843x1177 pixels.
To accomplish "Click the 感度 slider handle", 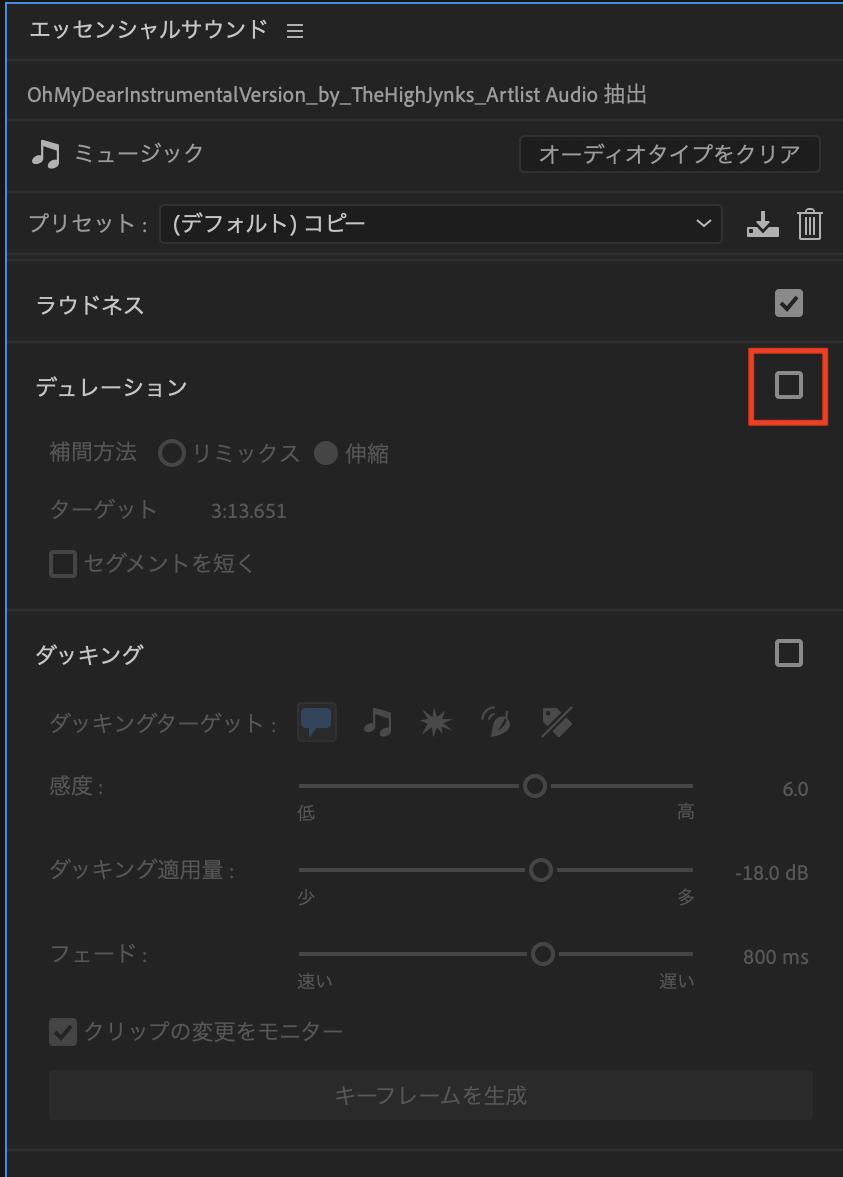I will point(534,786).
